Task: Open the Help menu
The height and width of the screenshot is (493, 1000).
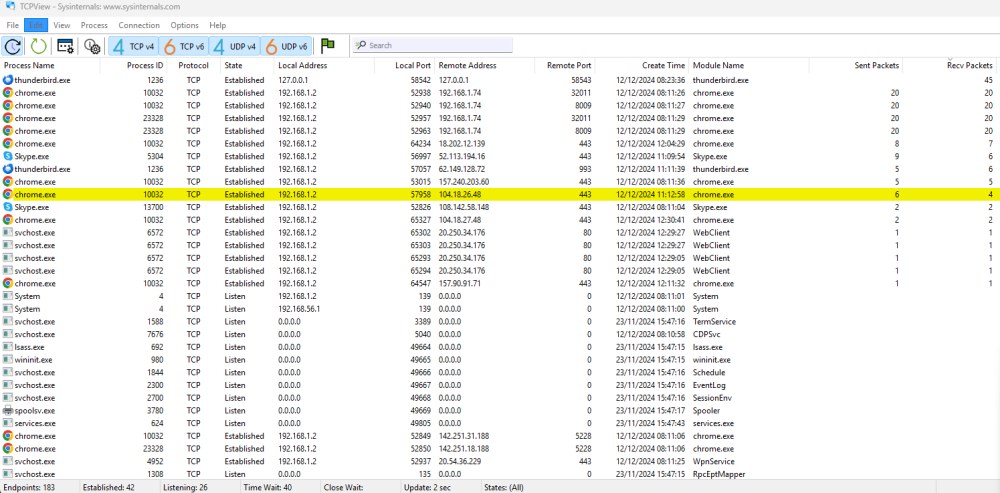Action: (x=217, y=26)
